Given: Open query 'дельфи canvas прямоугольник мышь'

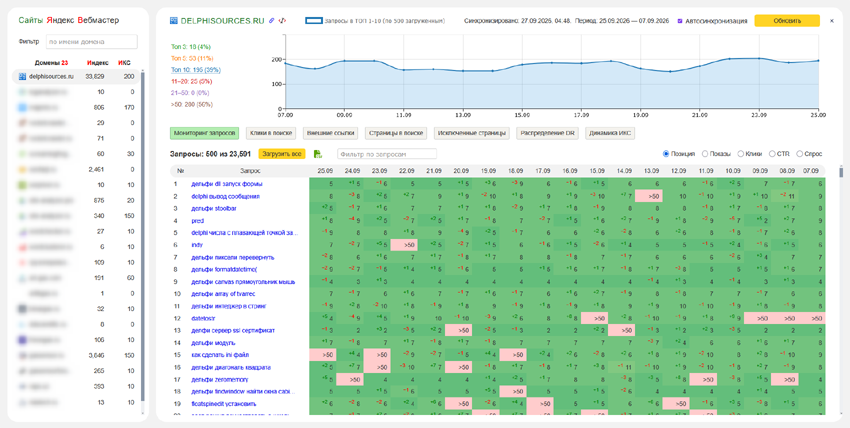Looking at the screenshot, I should point(243,282).
